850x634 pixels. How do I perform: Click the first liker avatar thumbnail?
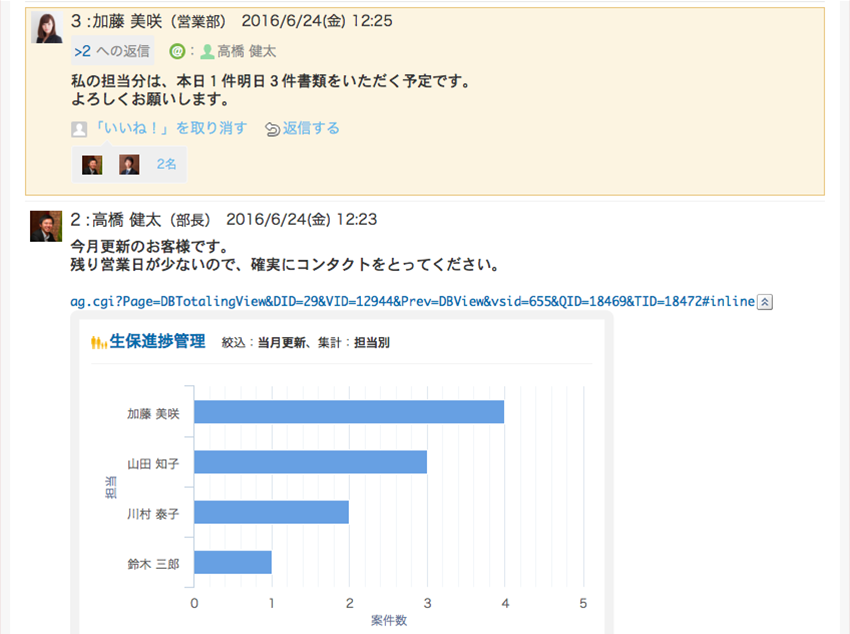92,165
